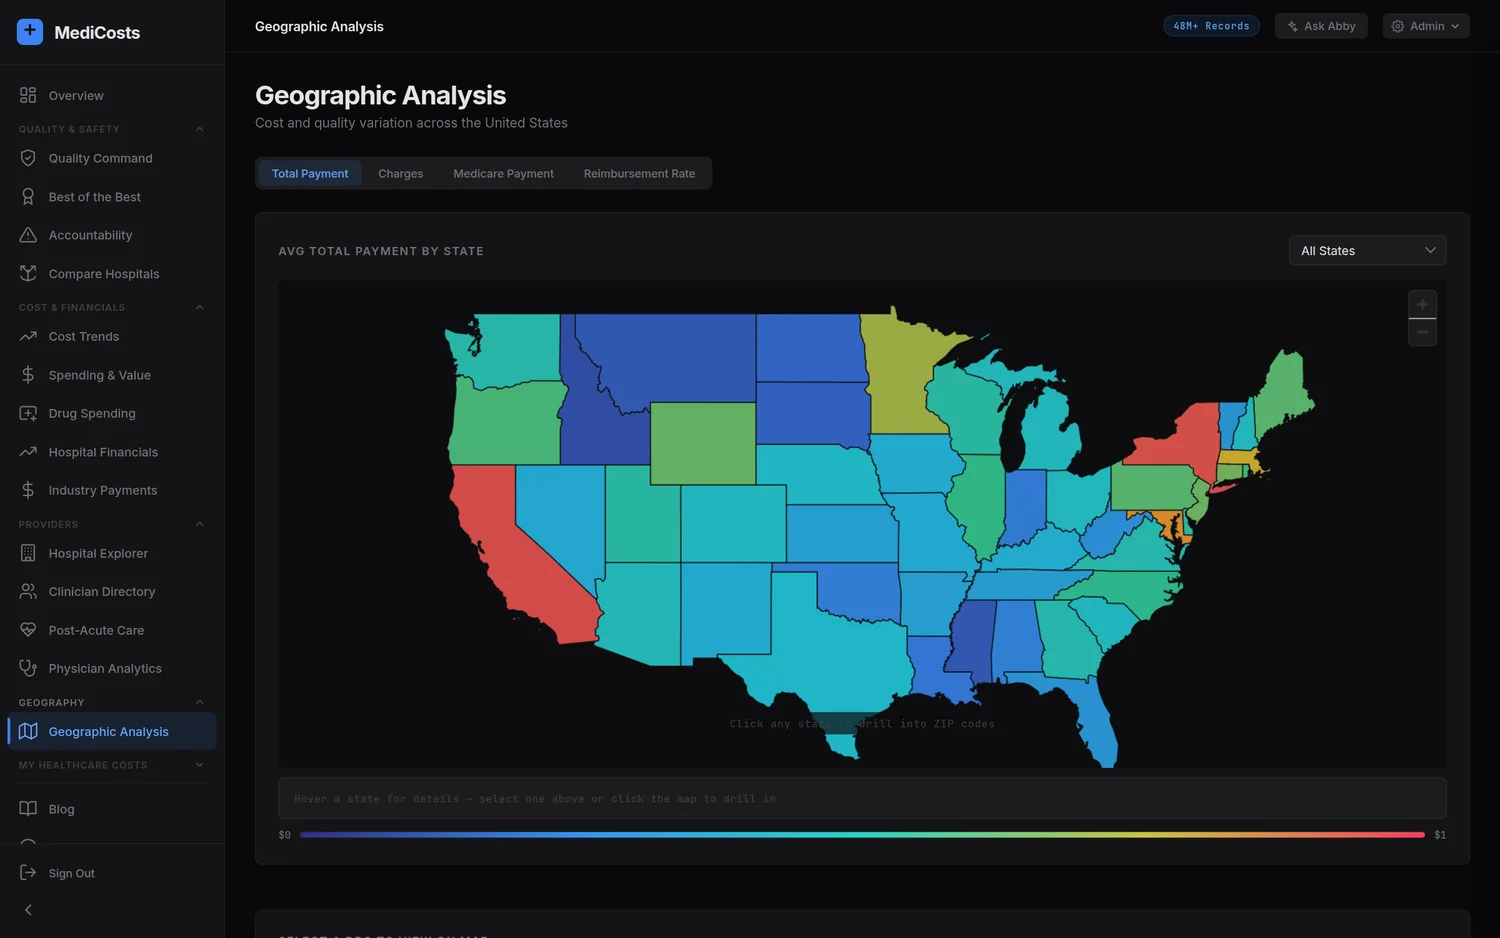This screenshot has height=938, width=1500.
Task: Click the Ask Abby button
Action: click(1320, 26)
